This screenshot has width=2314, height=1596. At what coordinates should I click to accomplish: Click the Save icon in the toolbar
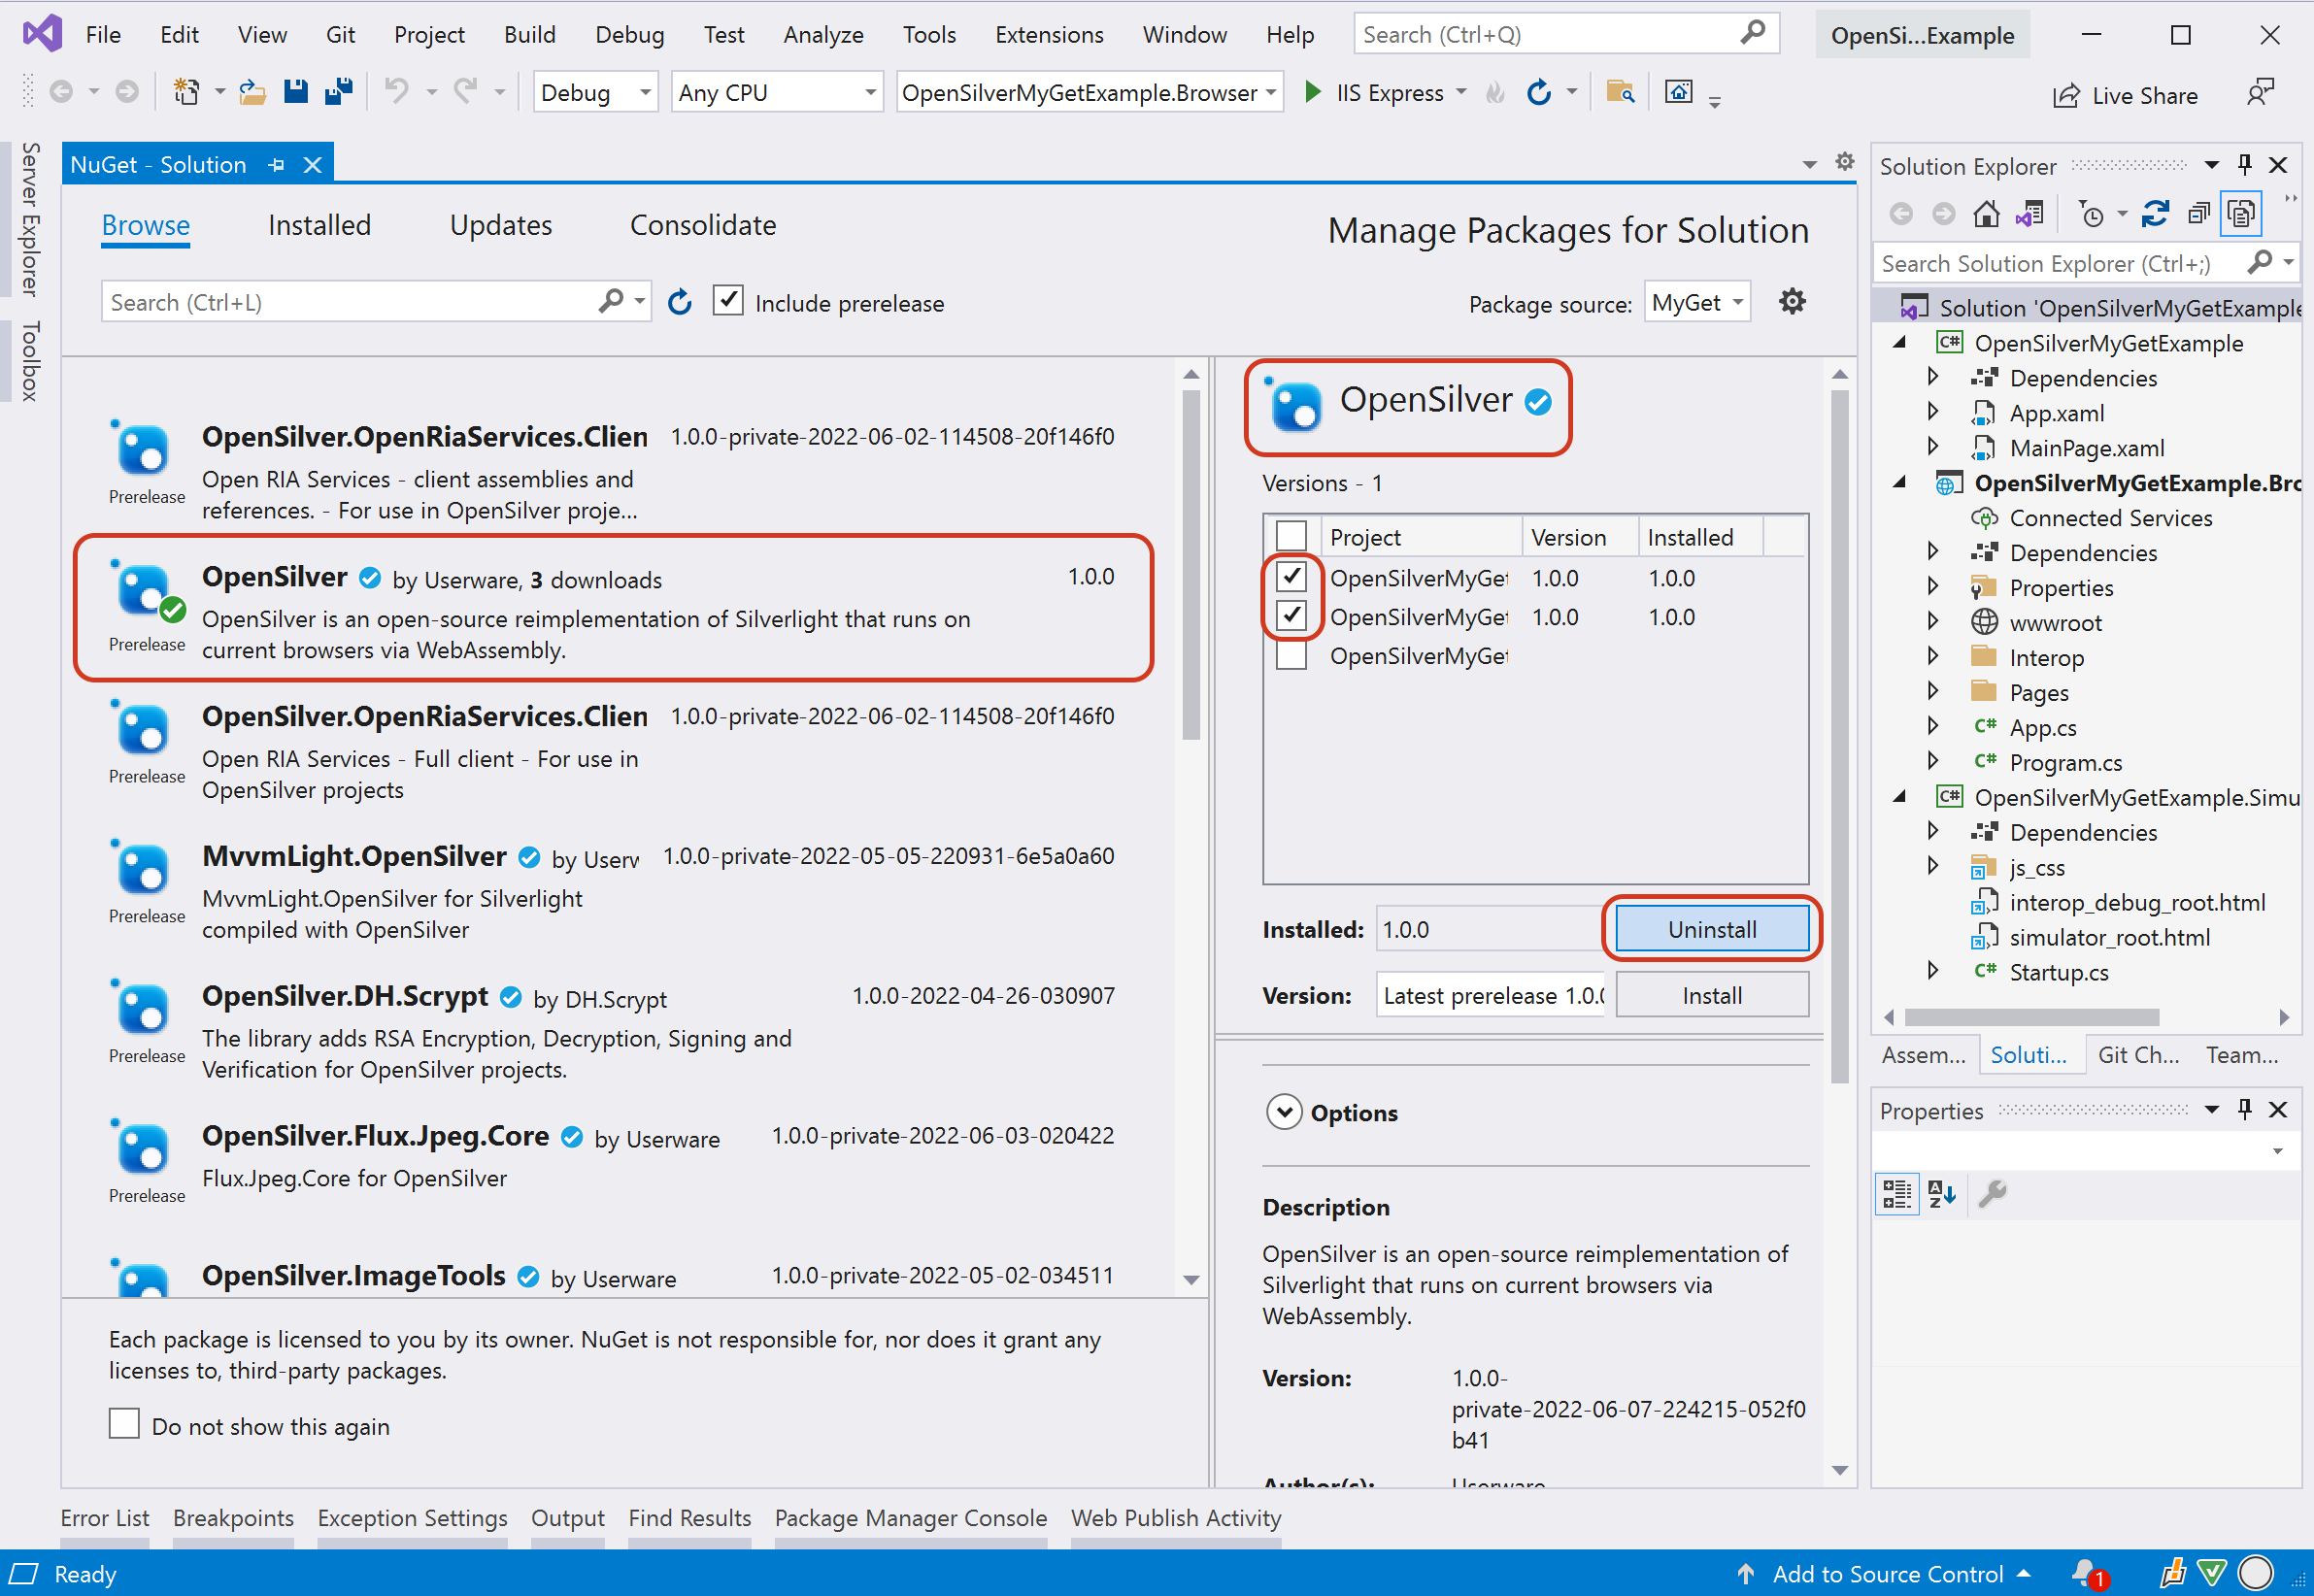coord(295,92)
